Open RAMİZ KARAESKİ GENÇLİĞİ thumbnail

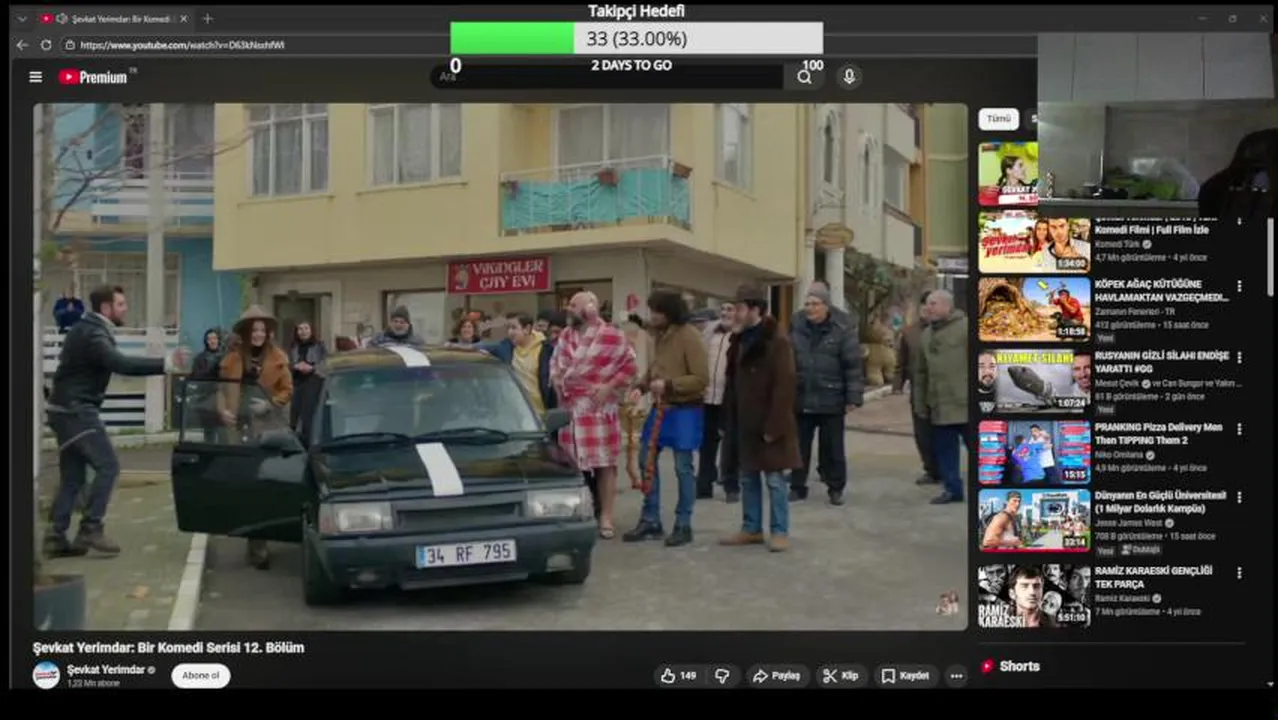1034,596
